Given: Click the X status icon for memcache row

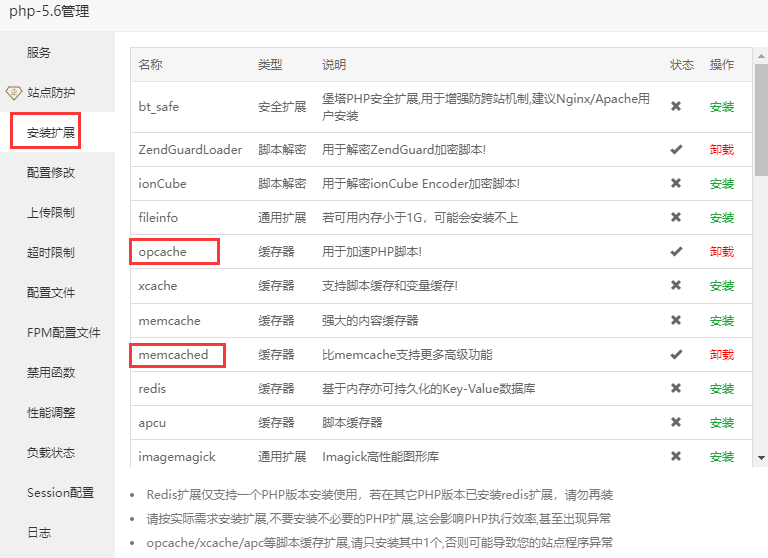Looking at the screenshot, I should tap(676, 320).
